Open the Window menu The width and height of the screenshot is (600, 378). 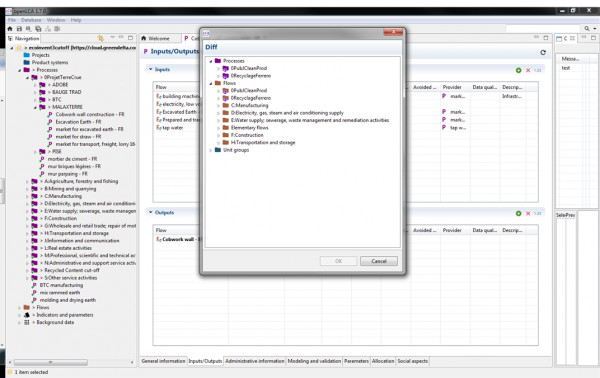pyautogui.click(x=56, y=20)
